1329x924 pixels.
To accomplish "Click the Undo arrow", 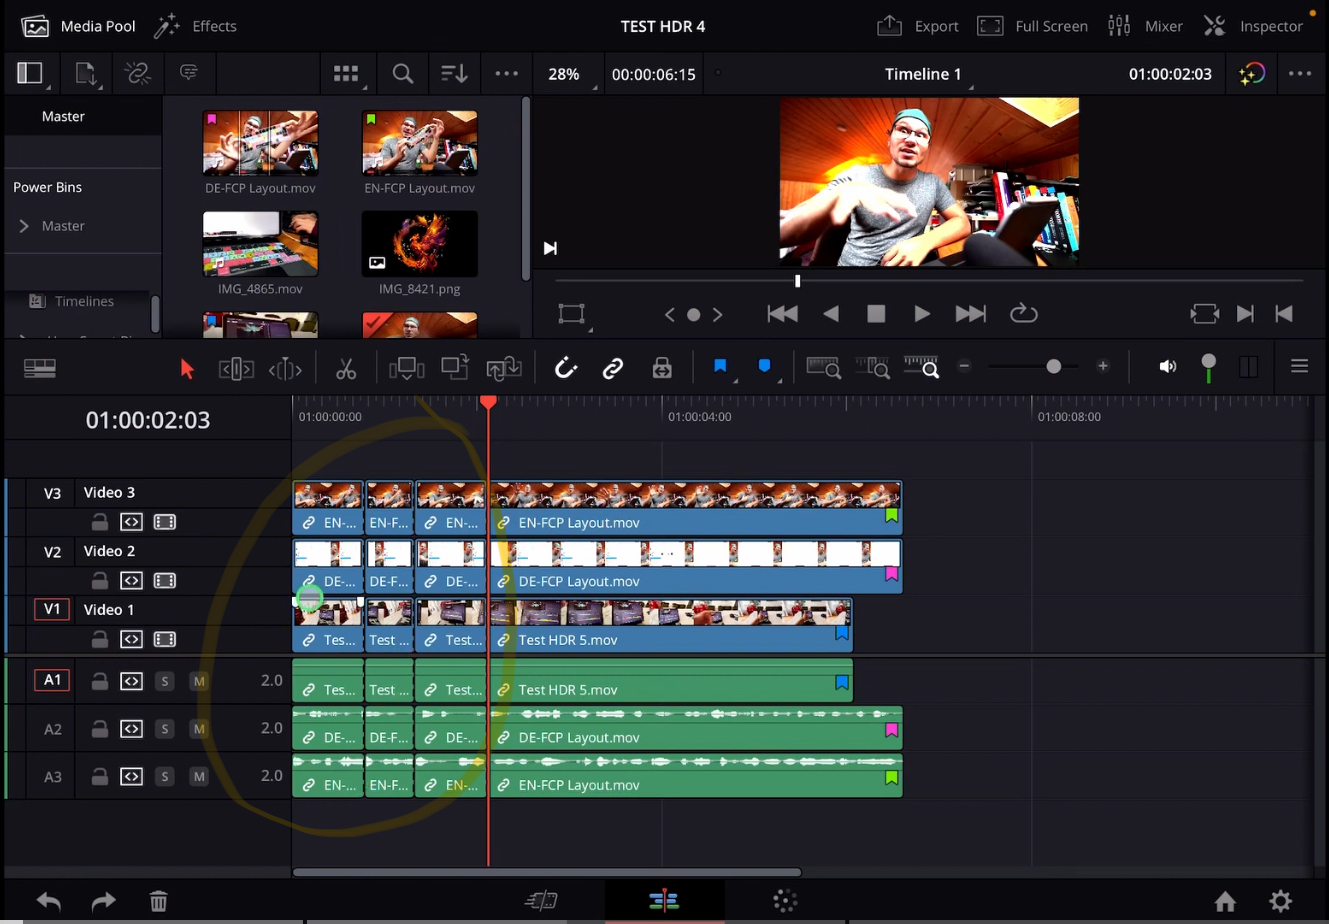I will click(x=49, y=902).
